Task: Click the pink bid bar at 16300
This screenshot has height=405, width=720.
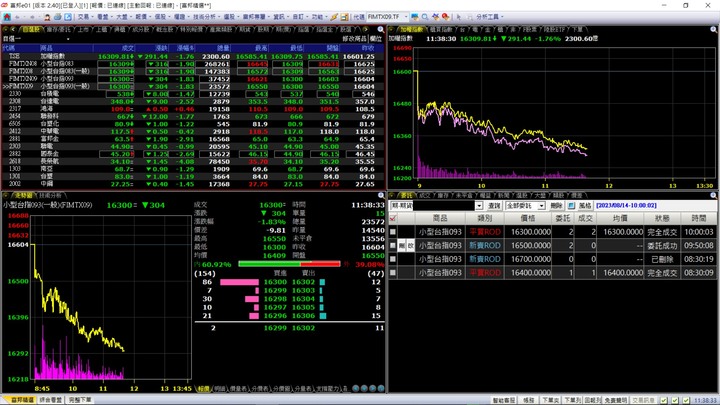Action: 239,282
